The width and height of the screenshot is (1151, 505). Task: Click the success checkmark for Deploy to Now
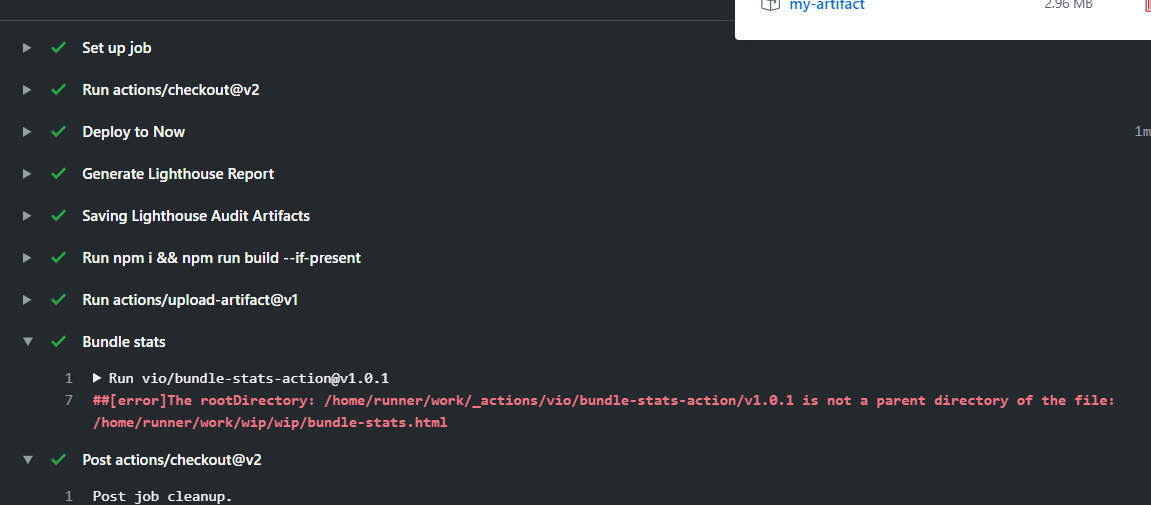tap(59, 132)
